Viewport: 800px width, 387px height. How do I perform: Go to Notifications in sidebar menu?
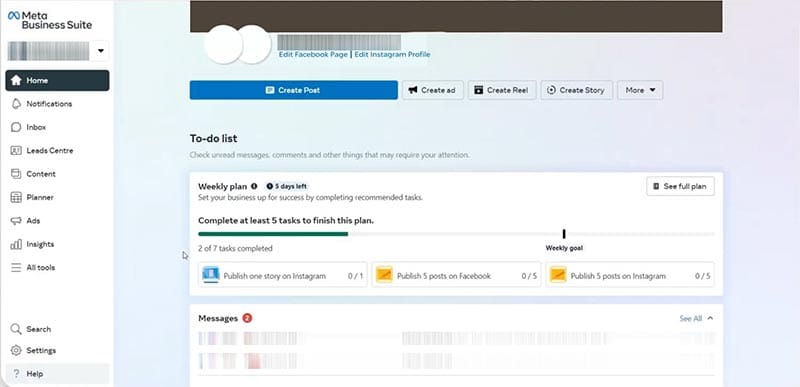57,104
